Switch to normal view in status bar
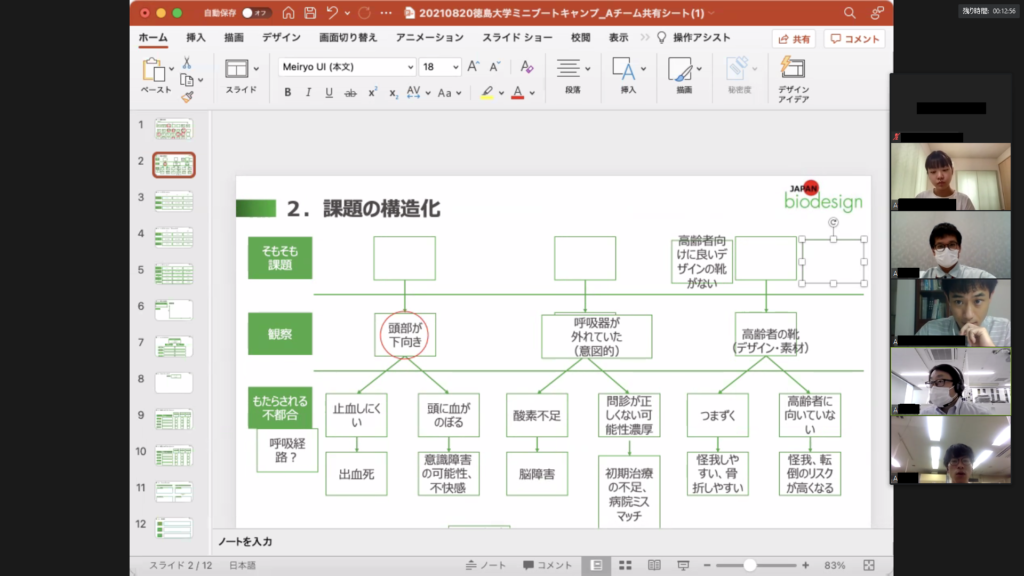The height and width of the screenshot is (576, 1024). click(x=596, y=566)
